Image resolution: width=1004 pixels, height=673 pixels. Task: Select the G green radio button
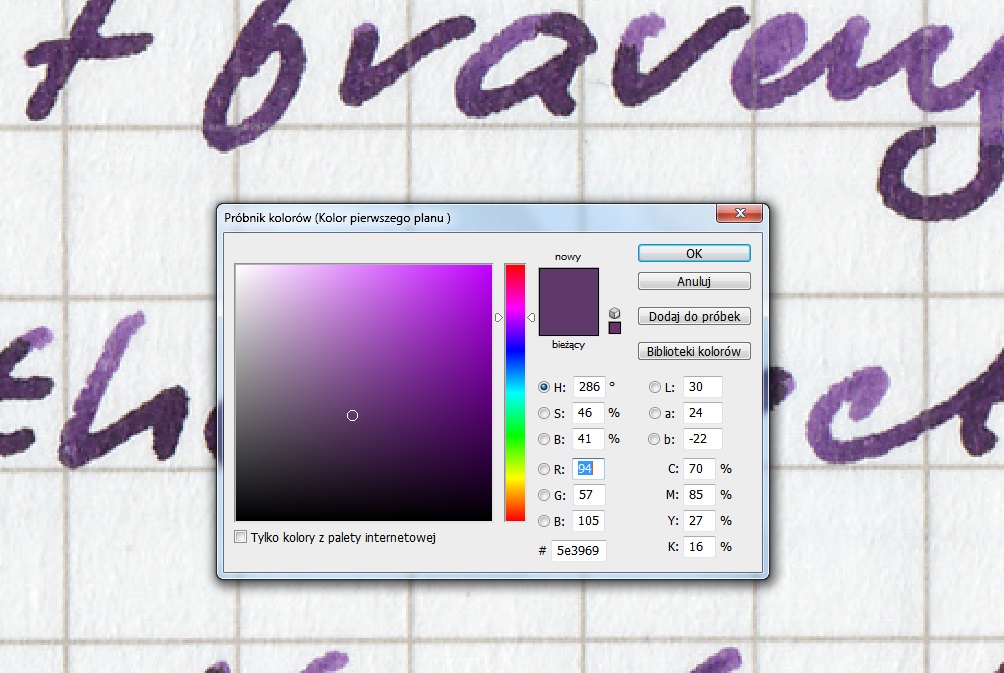(x=545, y=494)
